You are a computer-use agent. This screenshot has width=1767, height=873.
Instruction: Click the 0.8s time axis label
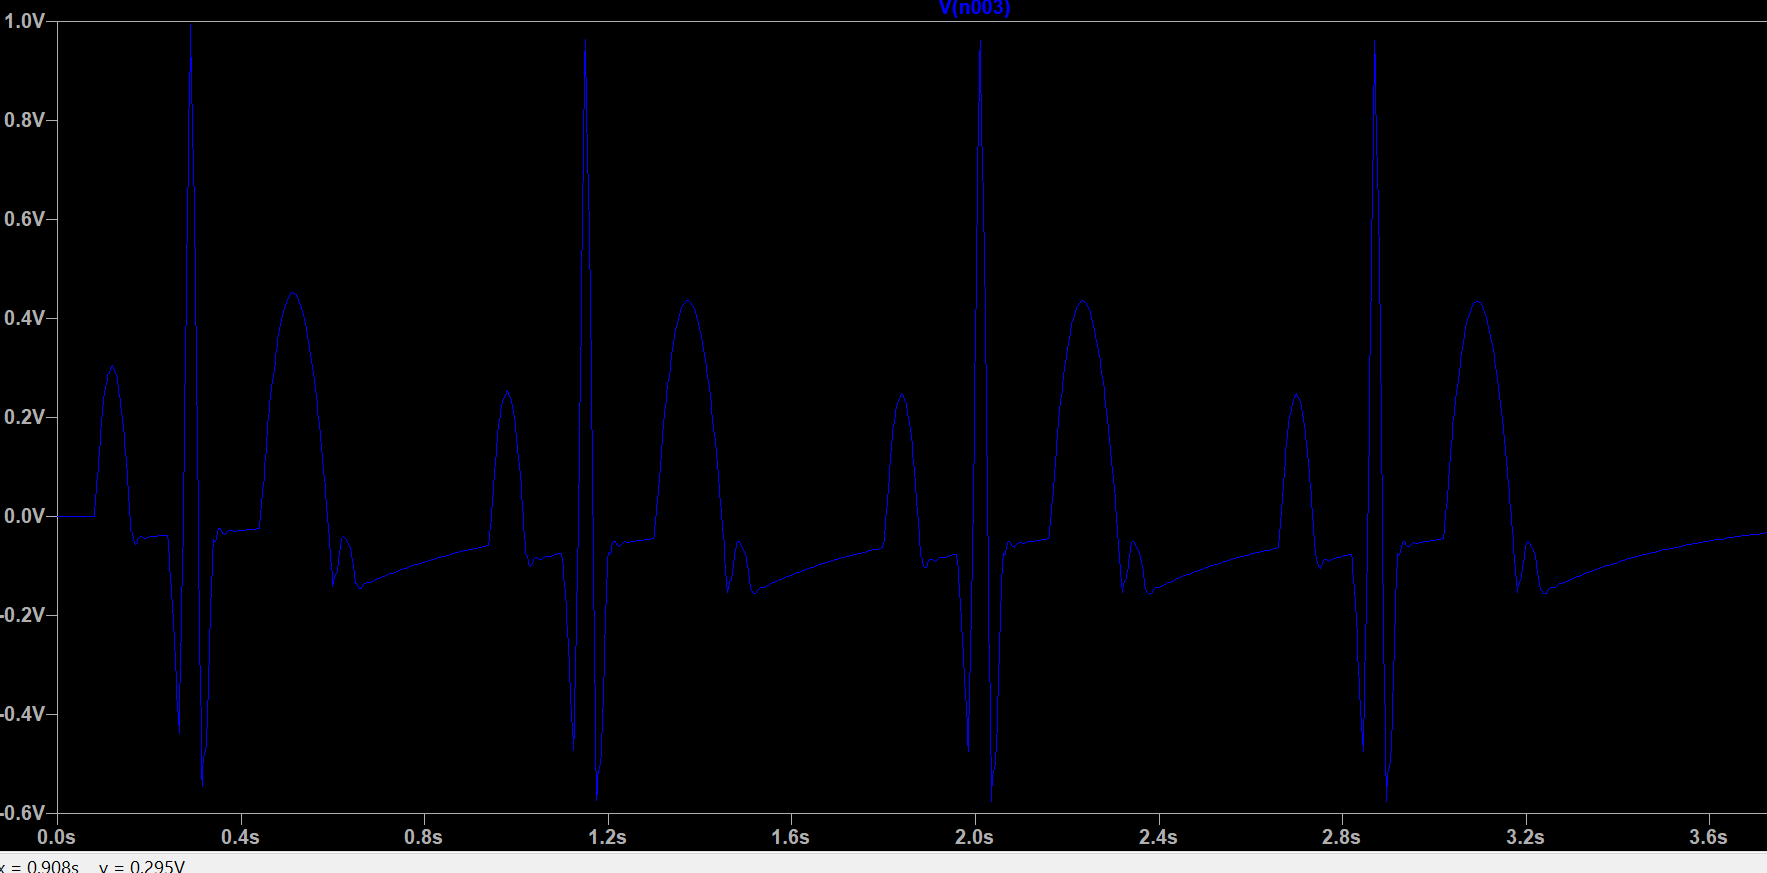click(423, 837)
